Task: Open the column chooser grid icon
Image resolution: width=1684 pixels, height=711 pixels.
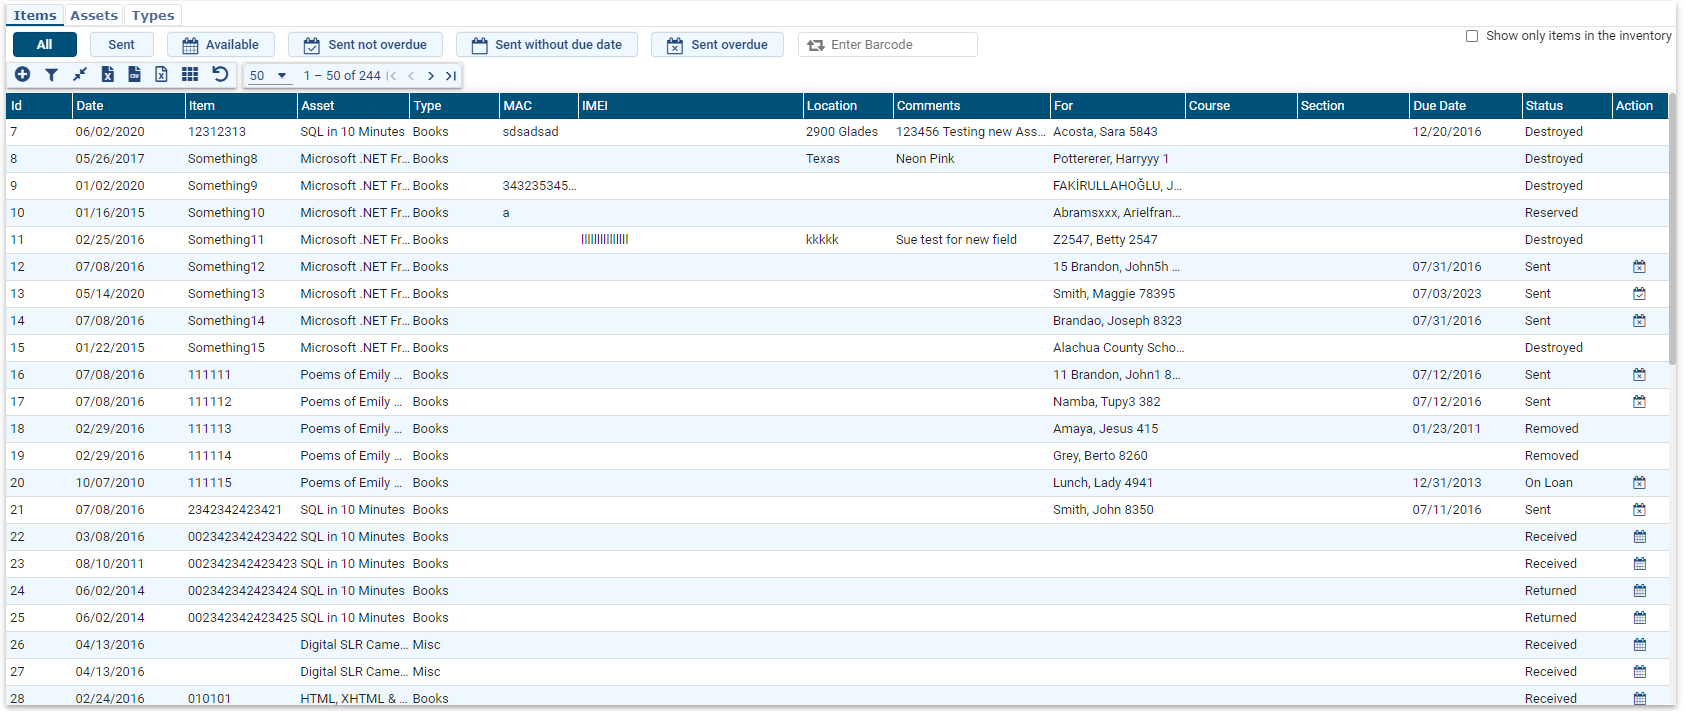Action: 190,75
